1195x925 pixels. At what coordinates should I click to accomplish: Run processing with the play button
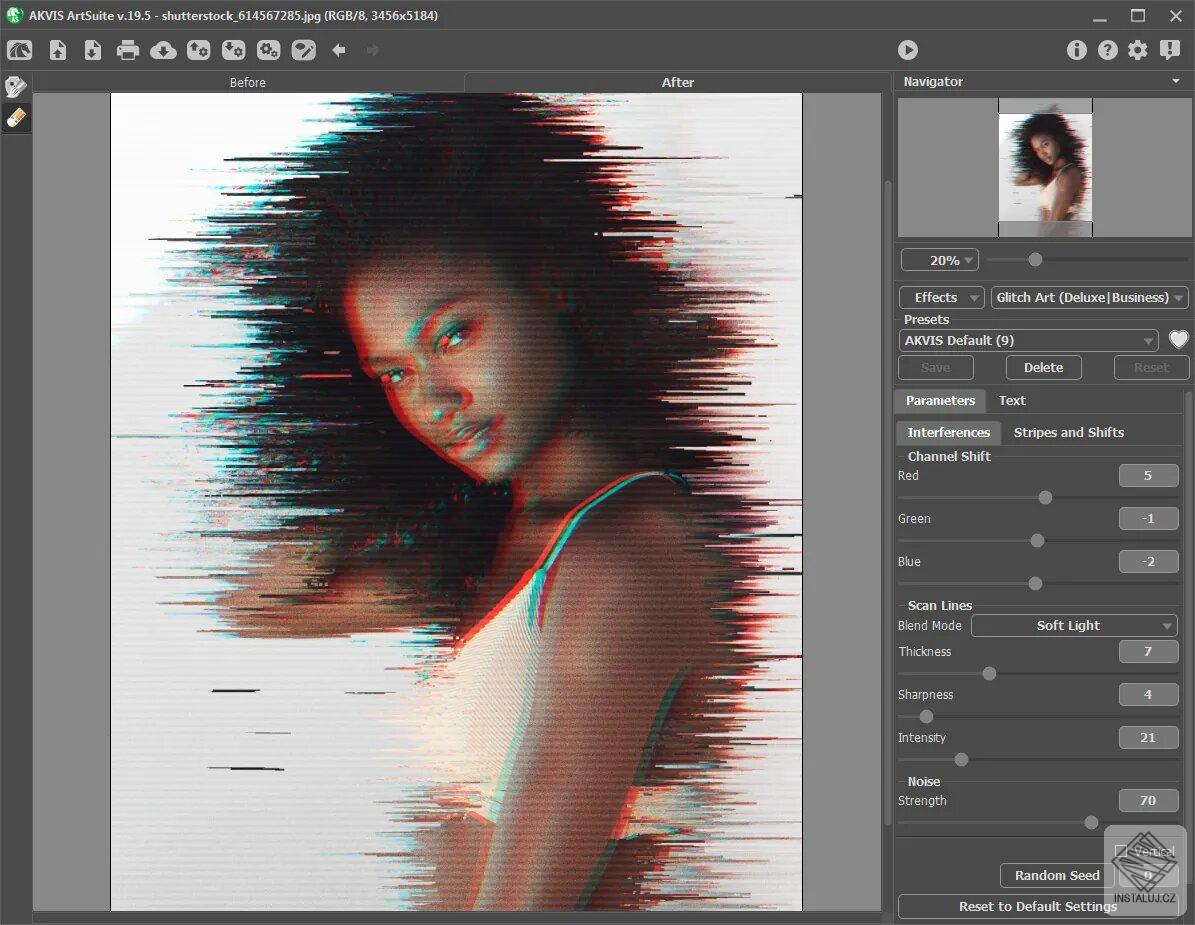click(907, 50)
